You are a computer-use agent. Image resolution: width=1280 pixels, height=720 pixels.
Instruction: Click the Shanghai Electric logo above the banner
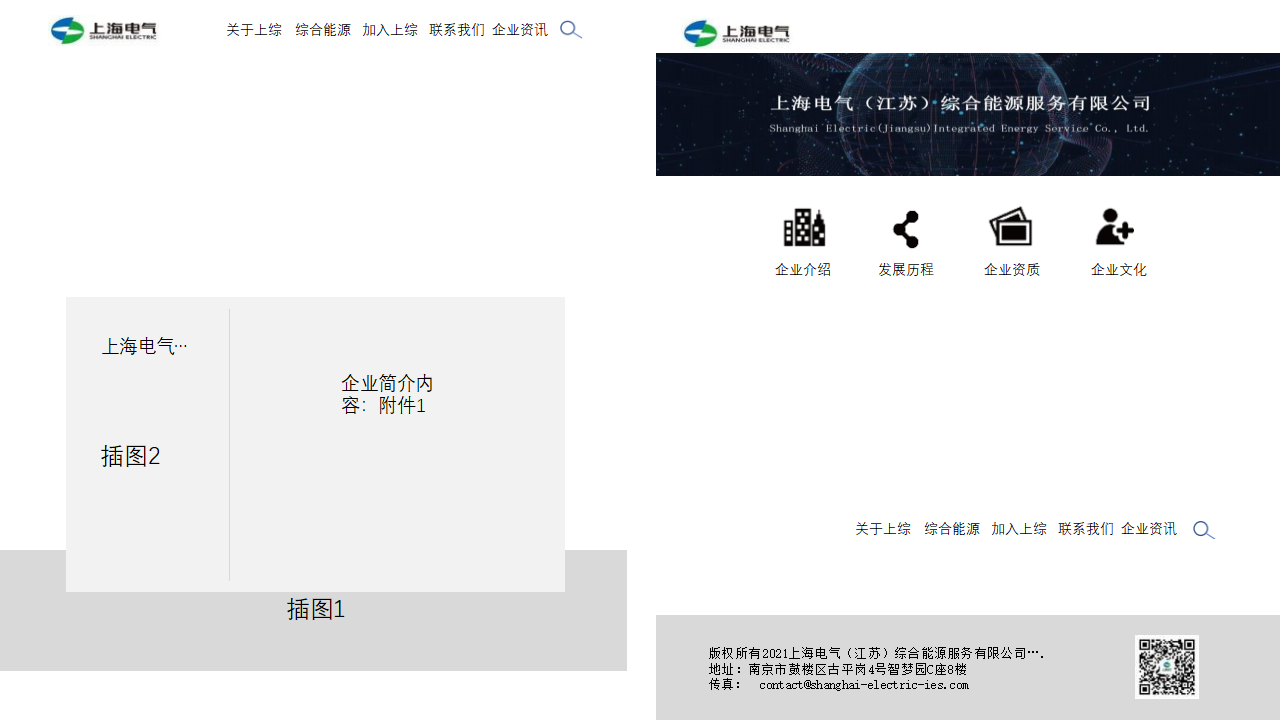(737, 33)
